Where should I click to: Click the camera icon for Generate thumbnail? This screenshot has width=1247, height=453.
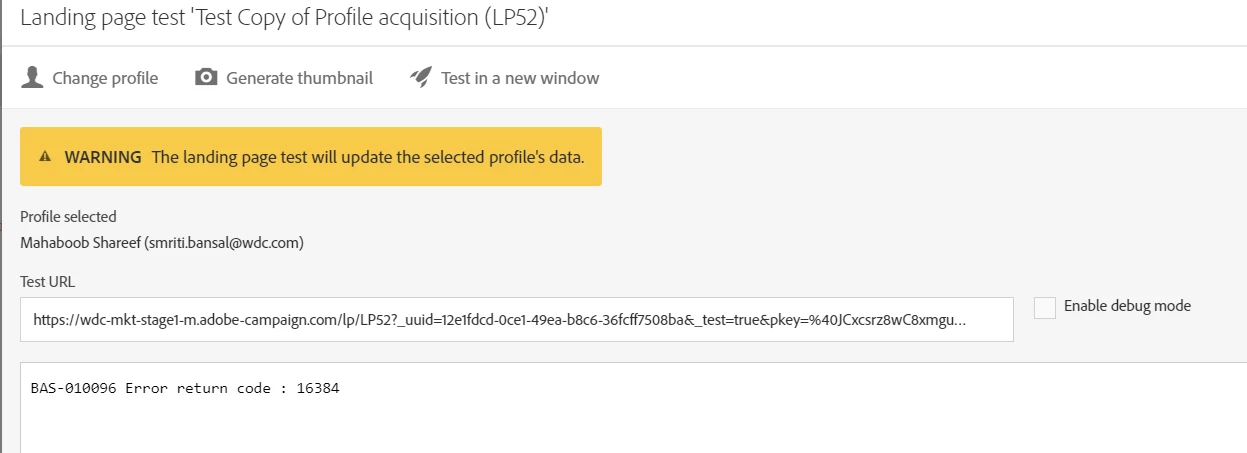(x=206, y=77)
